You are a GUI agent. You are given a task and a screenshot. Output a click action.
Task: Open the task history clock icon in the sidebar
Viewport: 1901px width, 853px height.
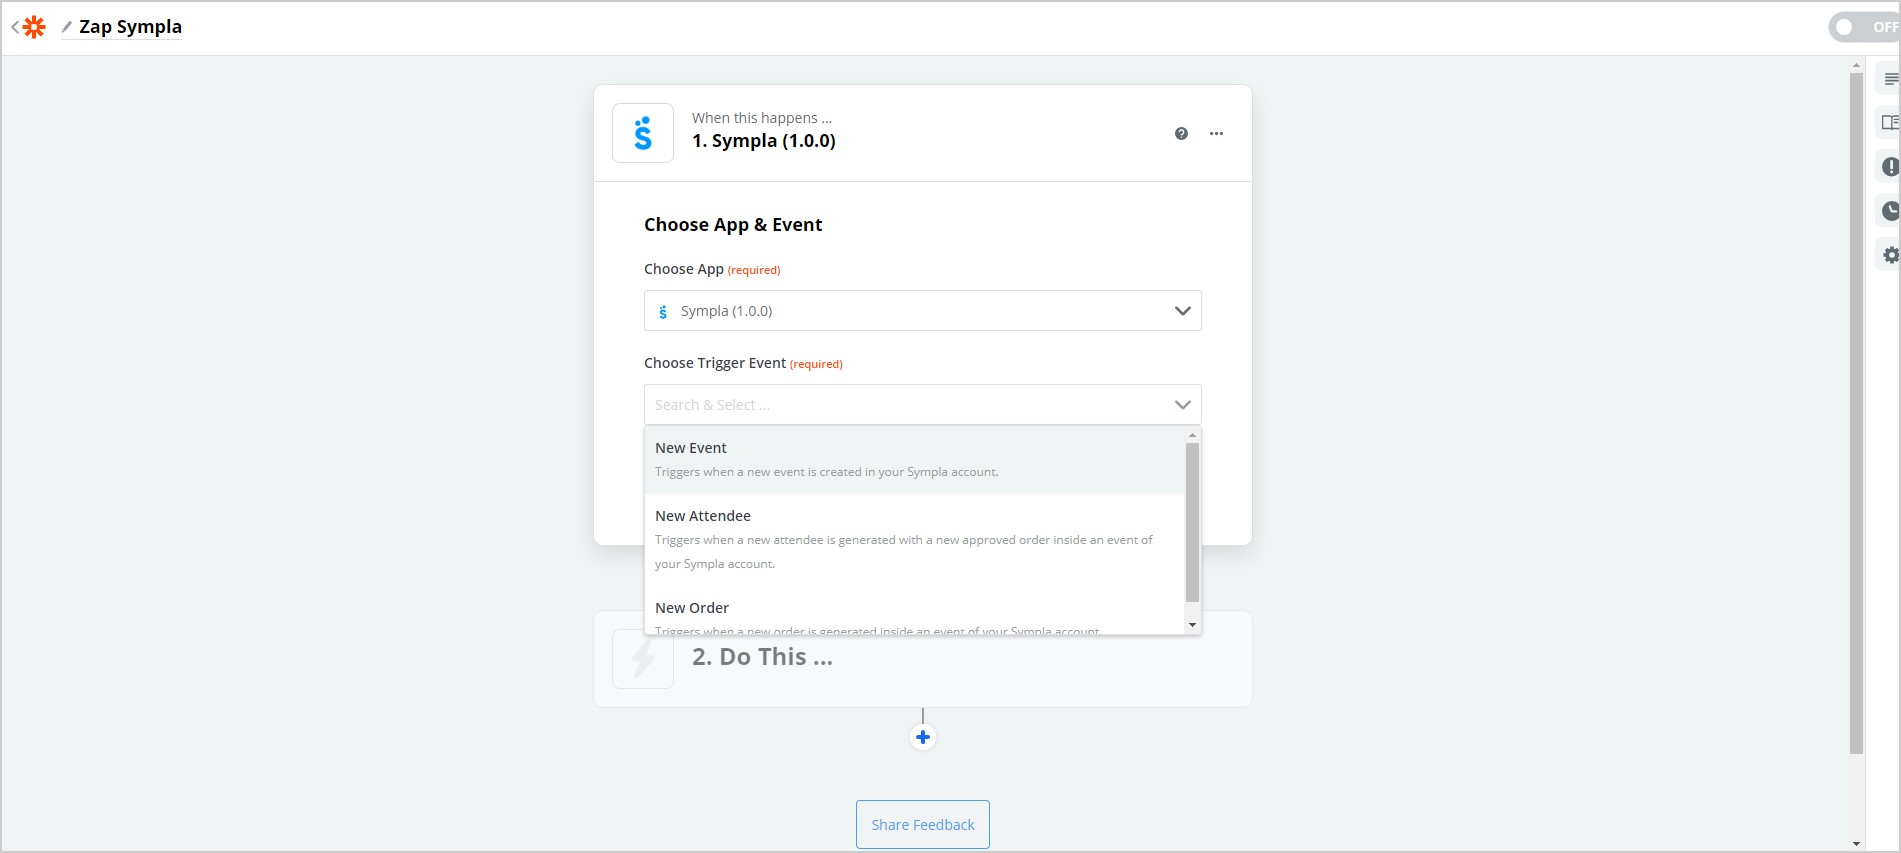1890,211
